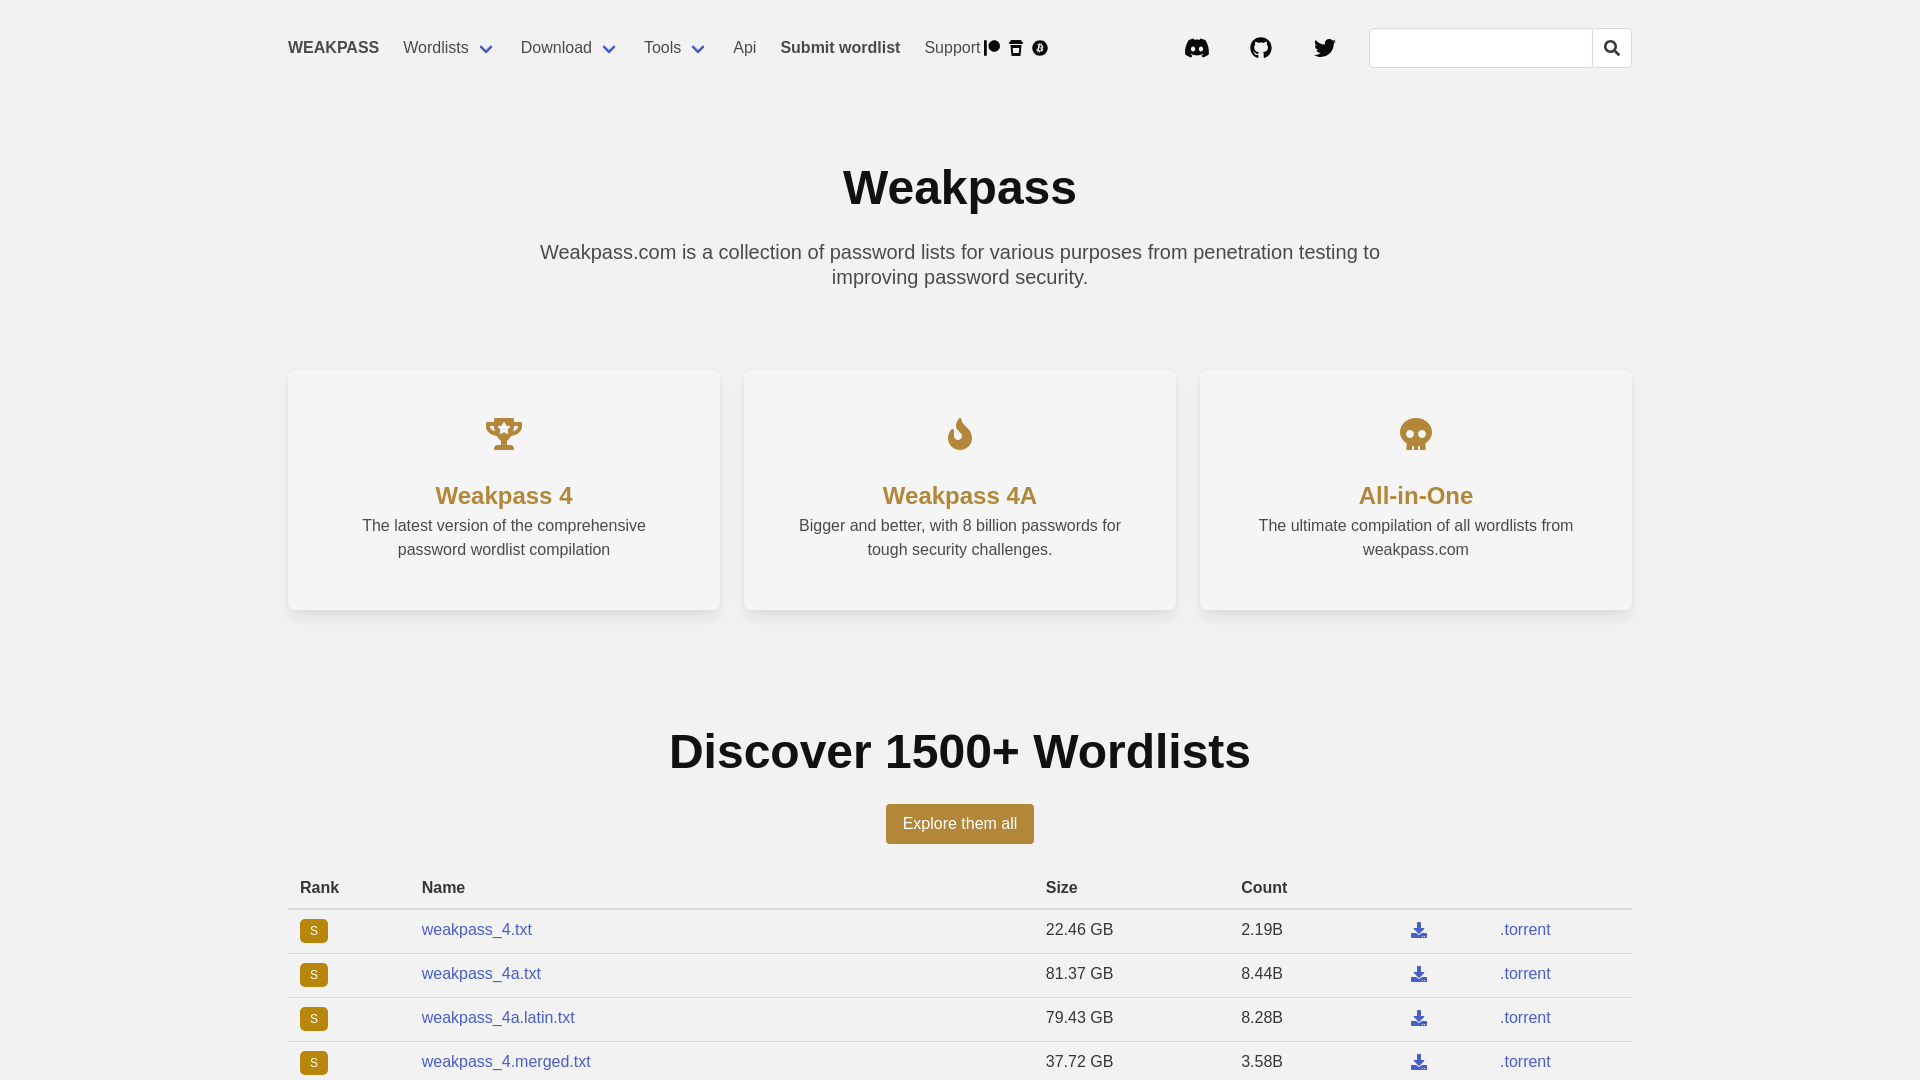This screenshot has height=1080, width=1920.
Task: Click the Explore them all button
Action: (959, 824)
